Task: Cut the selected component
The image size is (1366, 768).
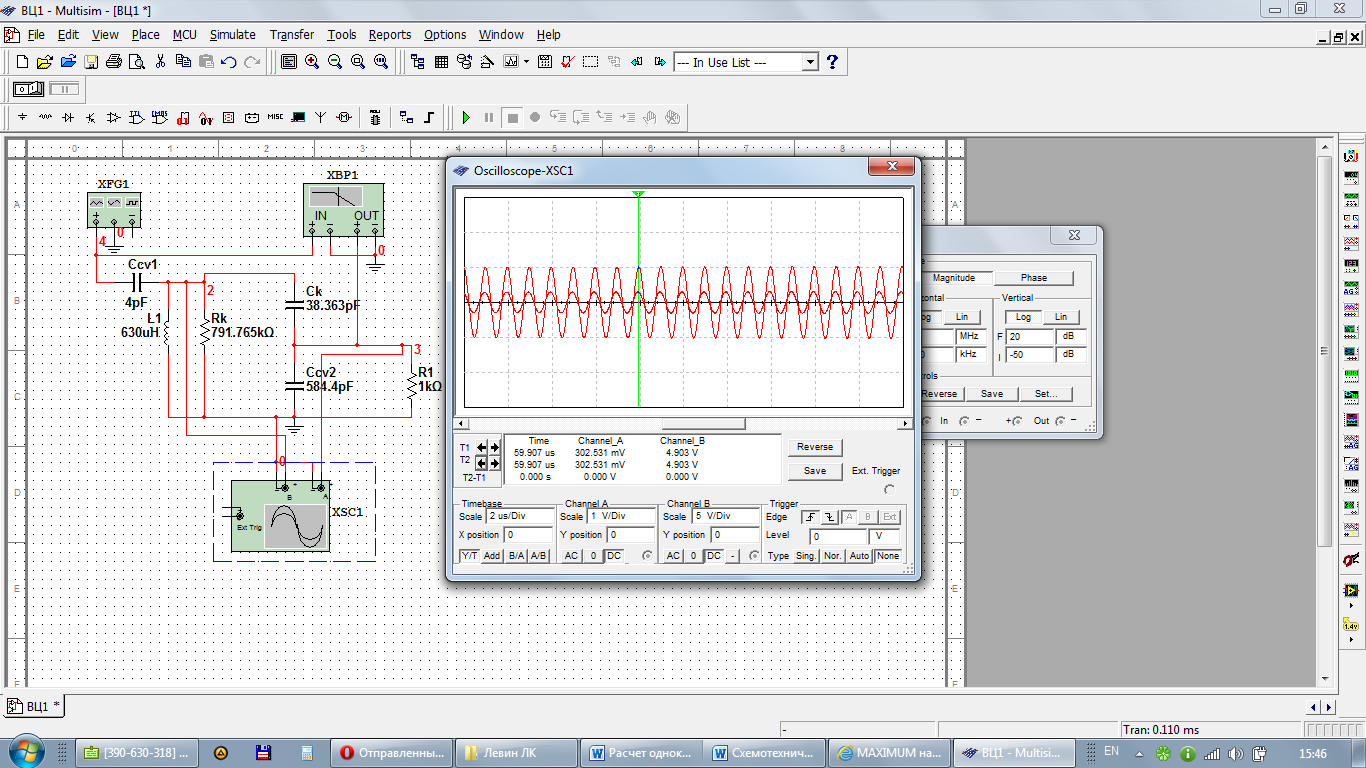Action: coord(160,62)
